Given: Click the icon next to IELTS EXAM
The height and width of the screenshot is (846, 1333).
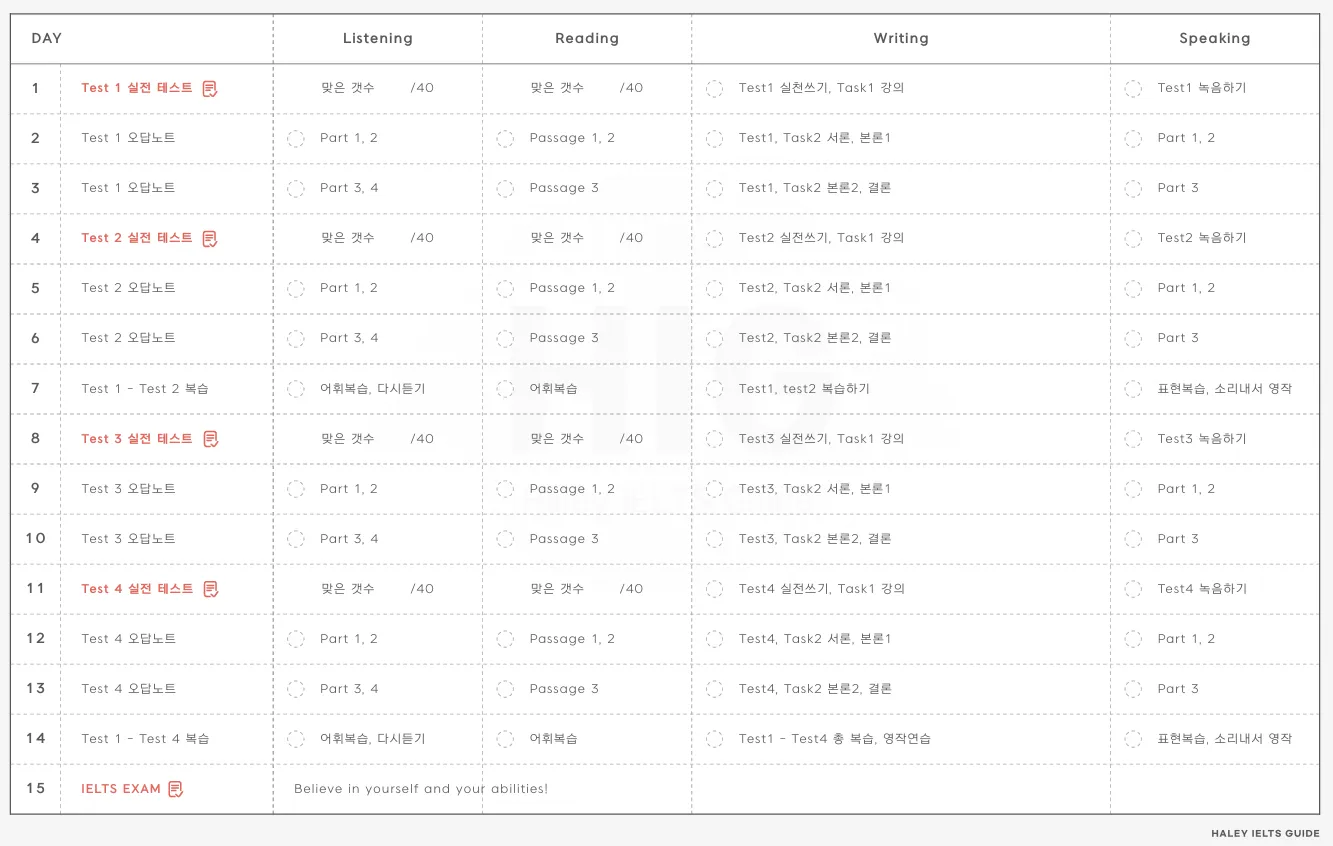Looking at the screenshot, I should pyautogui.click(x=176, y=789).
